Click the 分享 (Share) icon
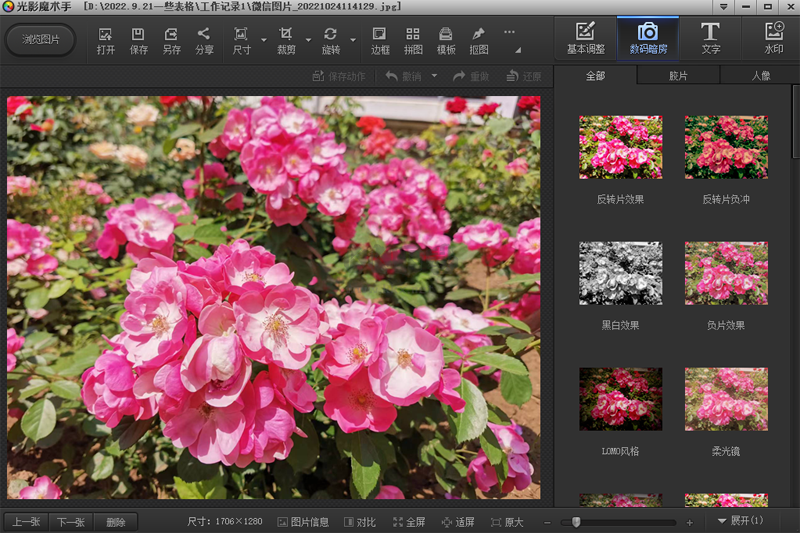This screenshot has width=800, height=533. pos(204,40)
